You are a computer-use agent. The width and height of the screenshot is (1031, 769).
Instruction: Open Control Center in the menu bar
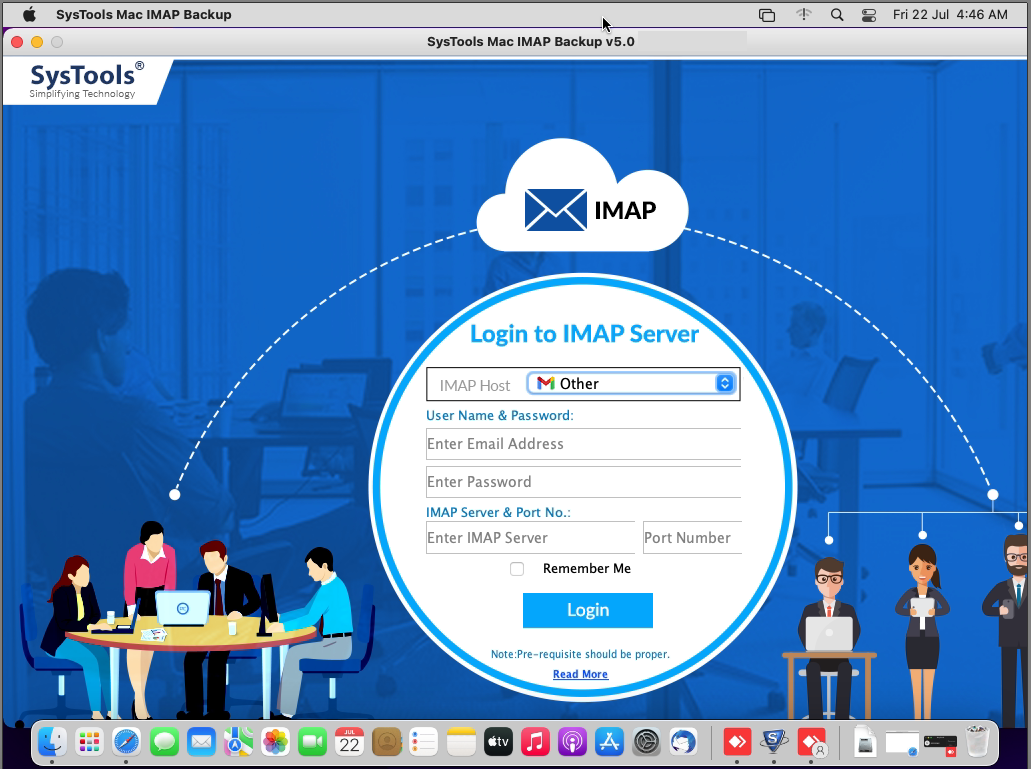pyautogui.click(x=869, y=14)
